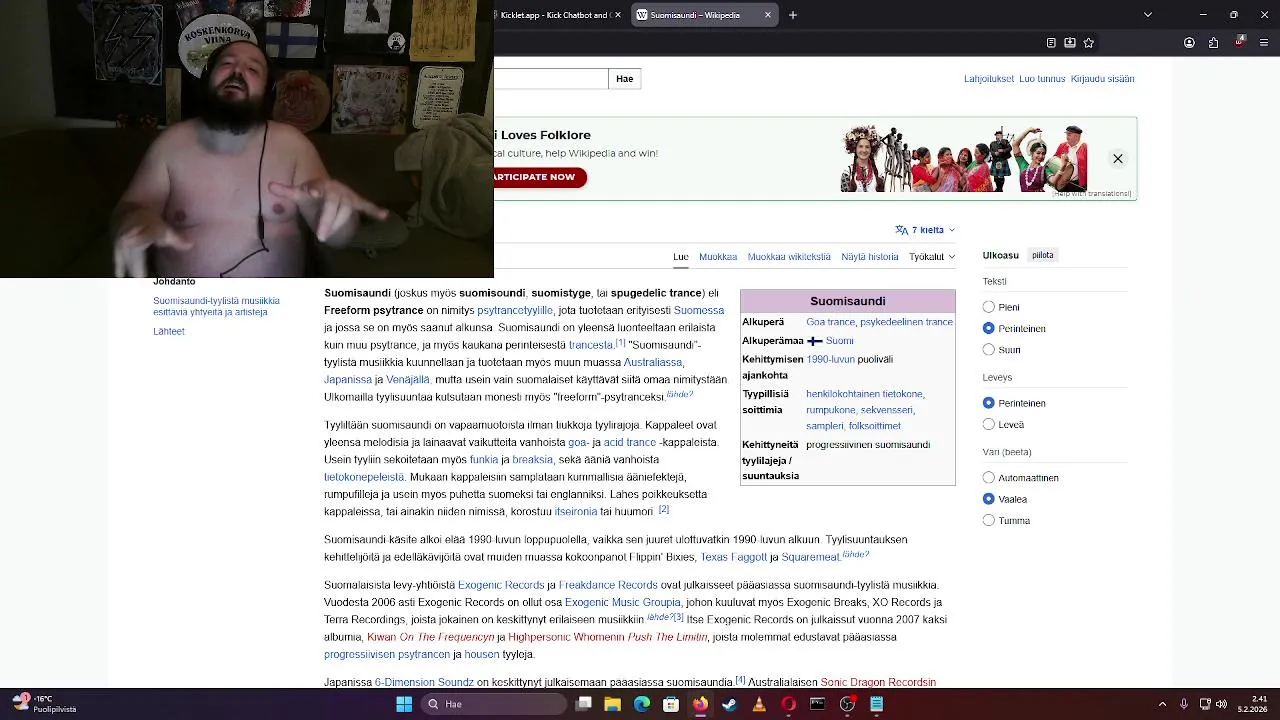Open the Exogenic Records link
The height and width of the screenshot is (720, 1280).
pyautogui.click(x=501, y=585)
